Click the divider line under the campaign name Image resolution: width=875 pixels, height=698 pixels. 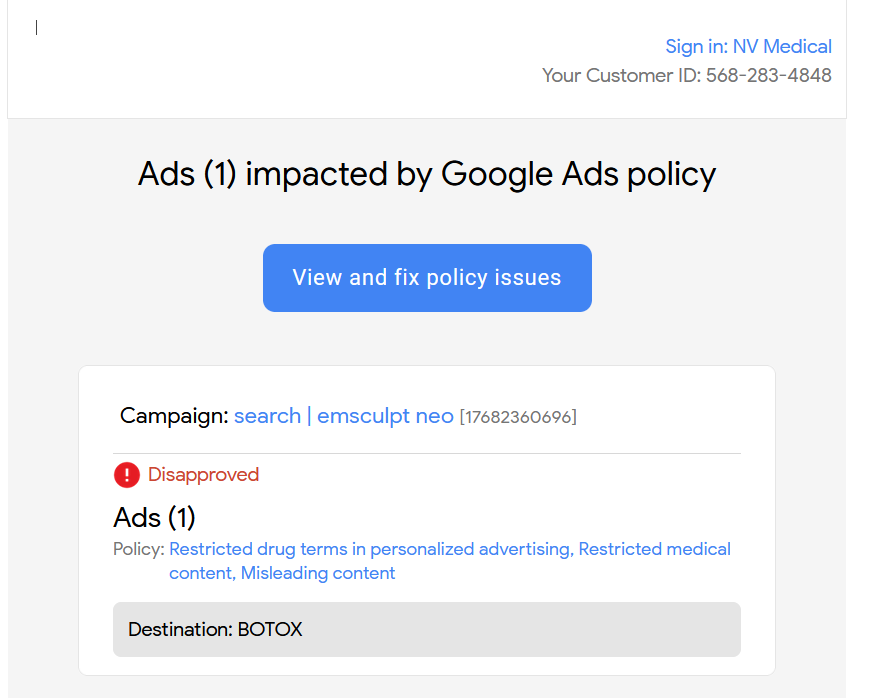click(427, 454)
